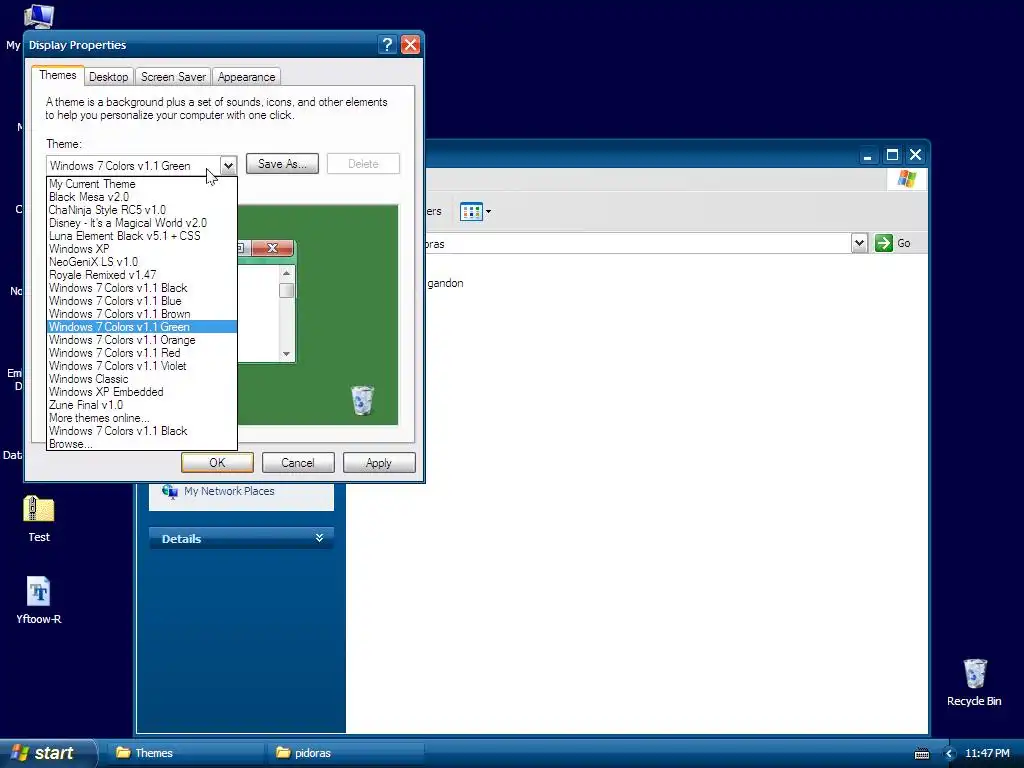Select Windows 7 Colors v1.1 Violet
Screen dimensions: 1024x768
click(142, 366)
